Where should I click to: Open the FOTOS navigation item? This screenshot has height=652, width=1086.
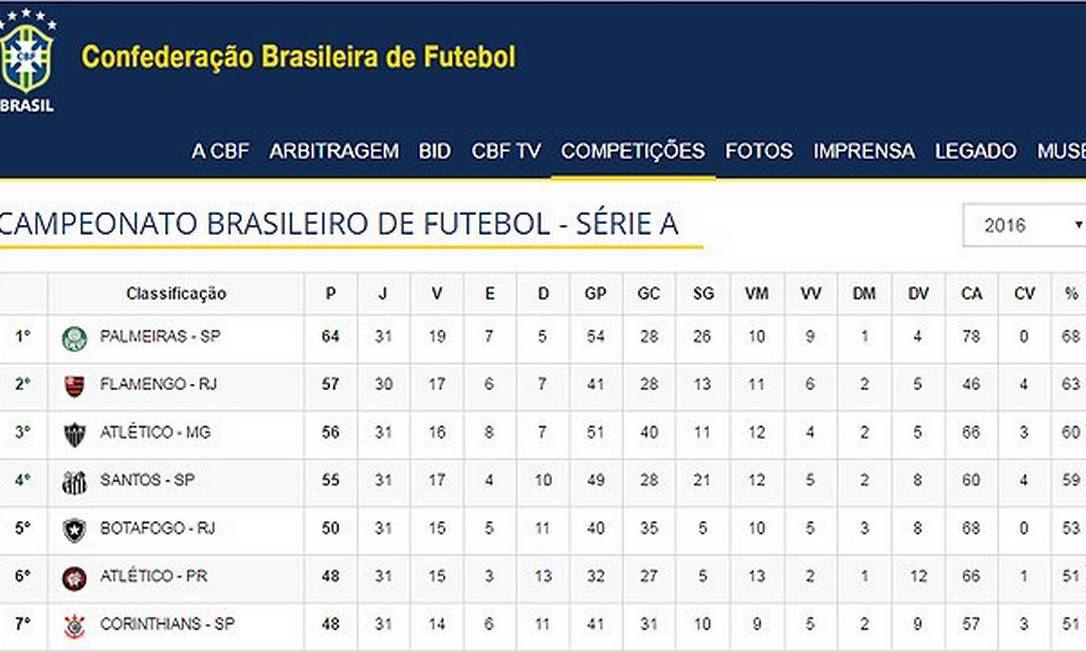[759, 151]
